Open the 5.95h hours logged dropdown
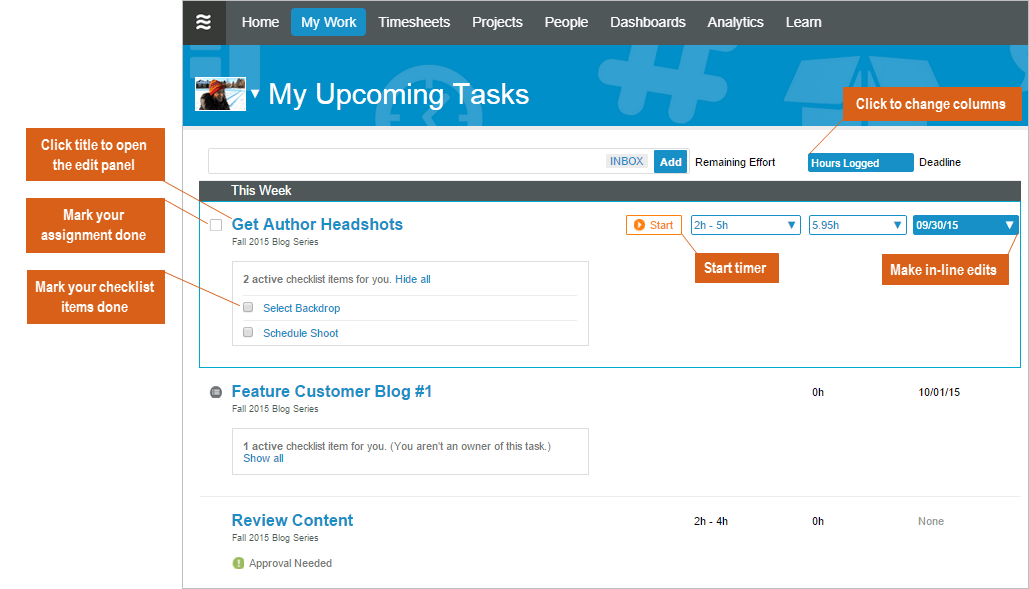Screen dimensions: 1029x589 (897, 225)
